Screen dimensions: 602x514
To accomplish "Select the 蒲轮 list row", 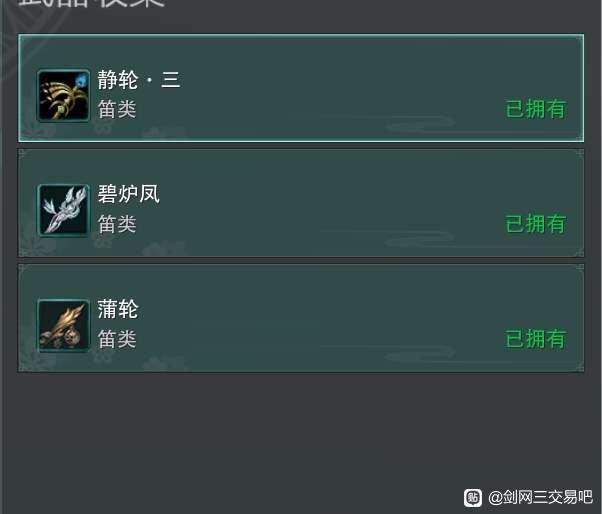I will click(301, 318).
